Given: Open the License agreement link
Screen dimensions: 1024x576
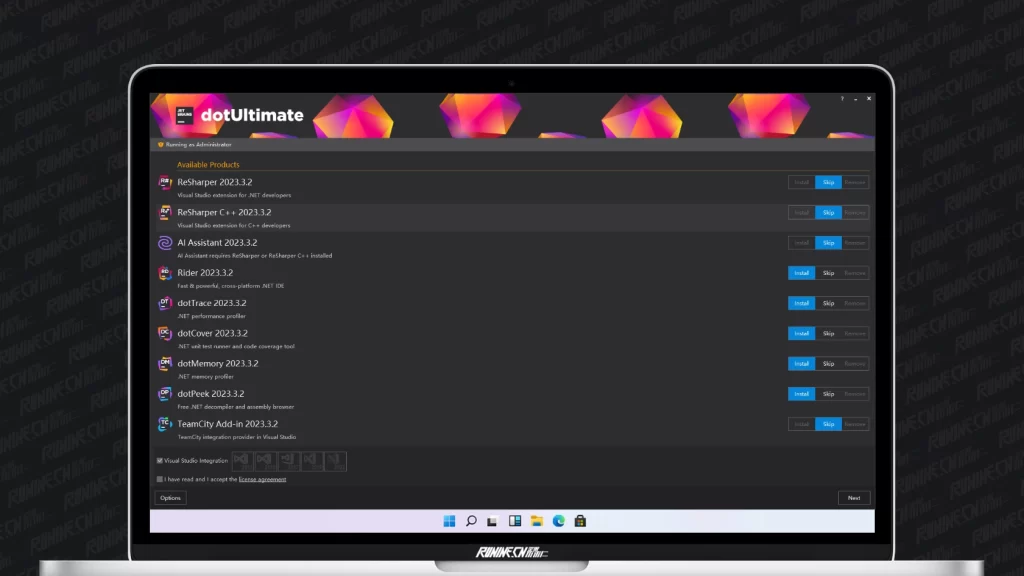Looking at the screenshot, I should (x=262, y=479).
